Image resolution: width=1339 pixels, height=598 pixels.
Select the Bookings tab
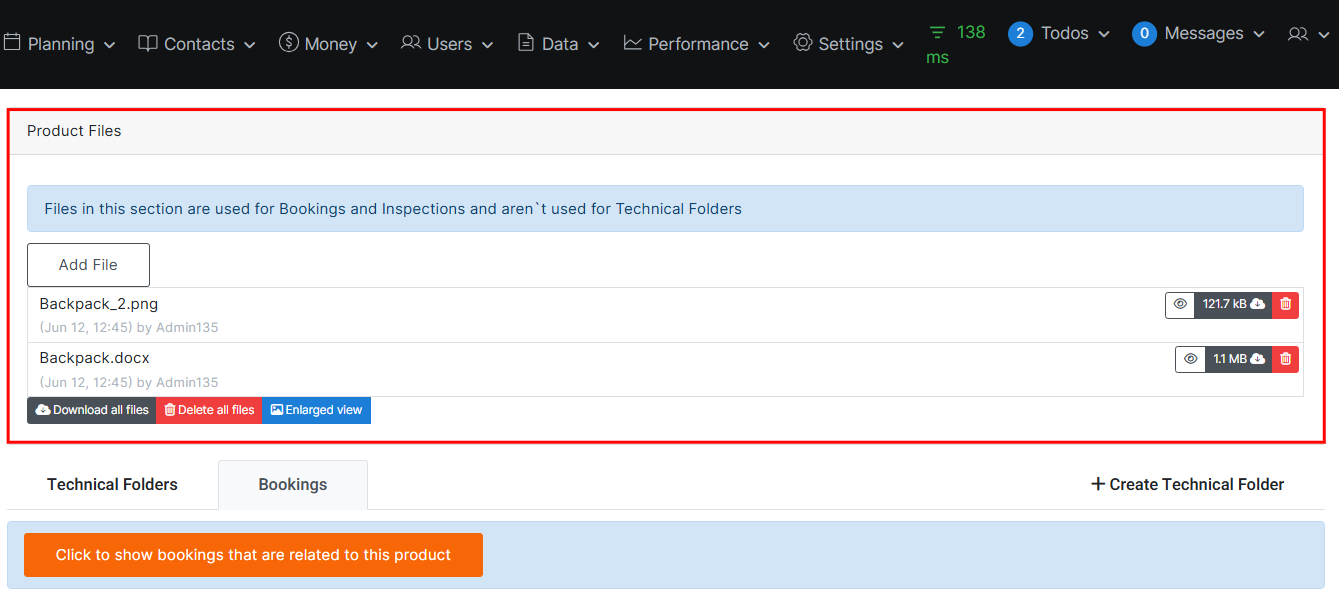pos(293,485)
